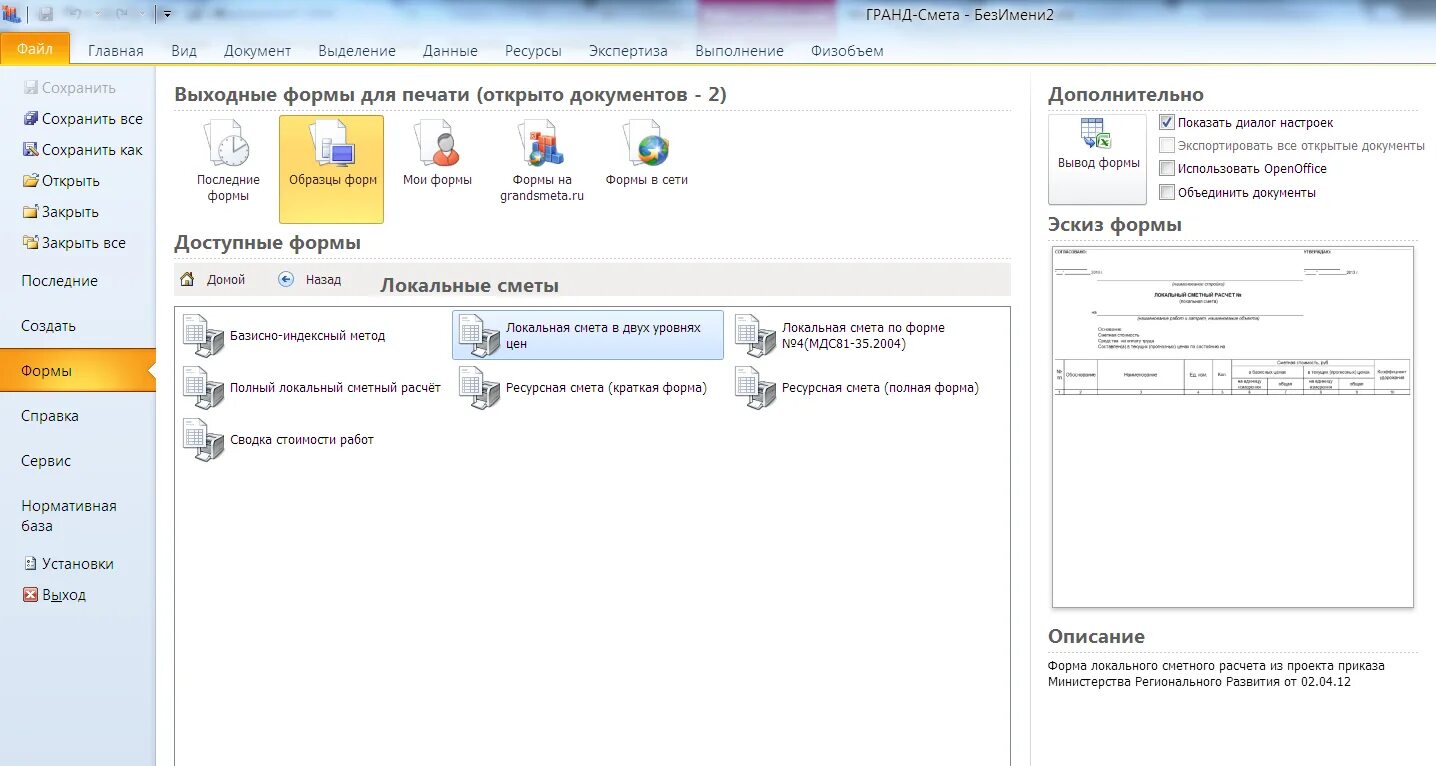Viewport: 1436px width, 766px height.
Task: Click Сохранить все in the sidebar
Action: pos(83,119)
